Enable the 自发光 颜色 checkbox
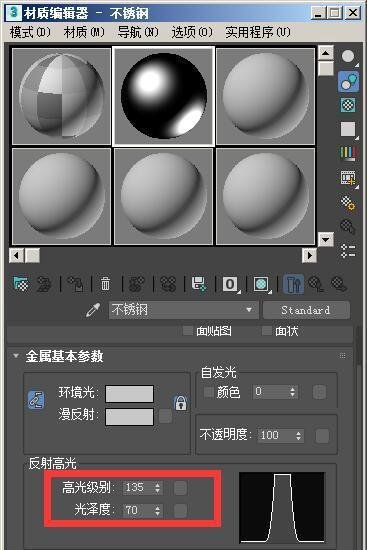This screenshot has height=550, width=367. pyautogui.click(x=209, y=392)
